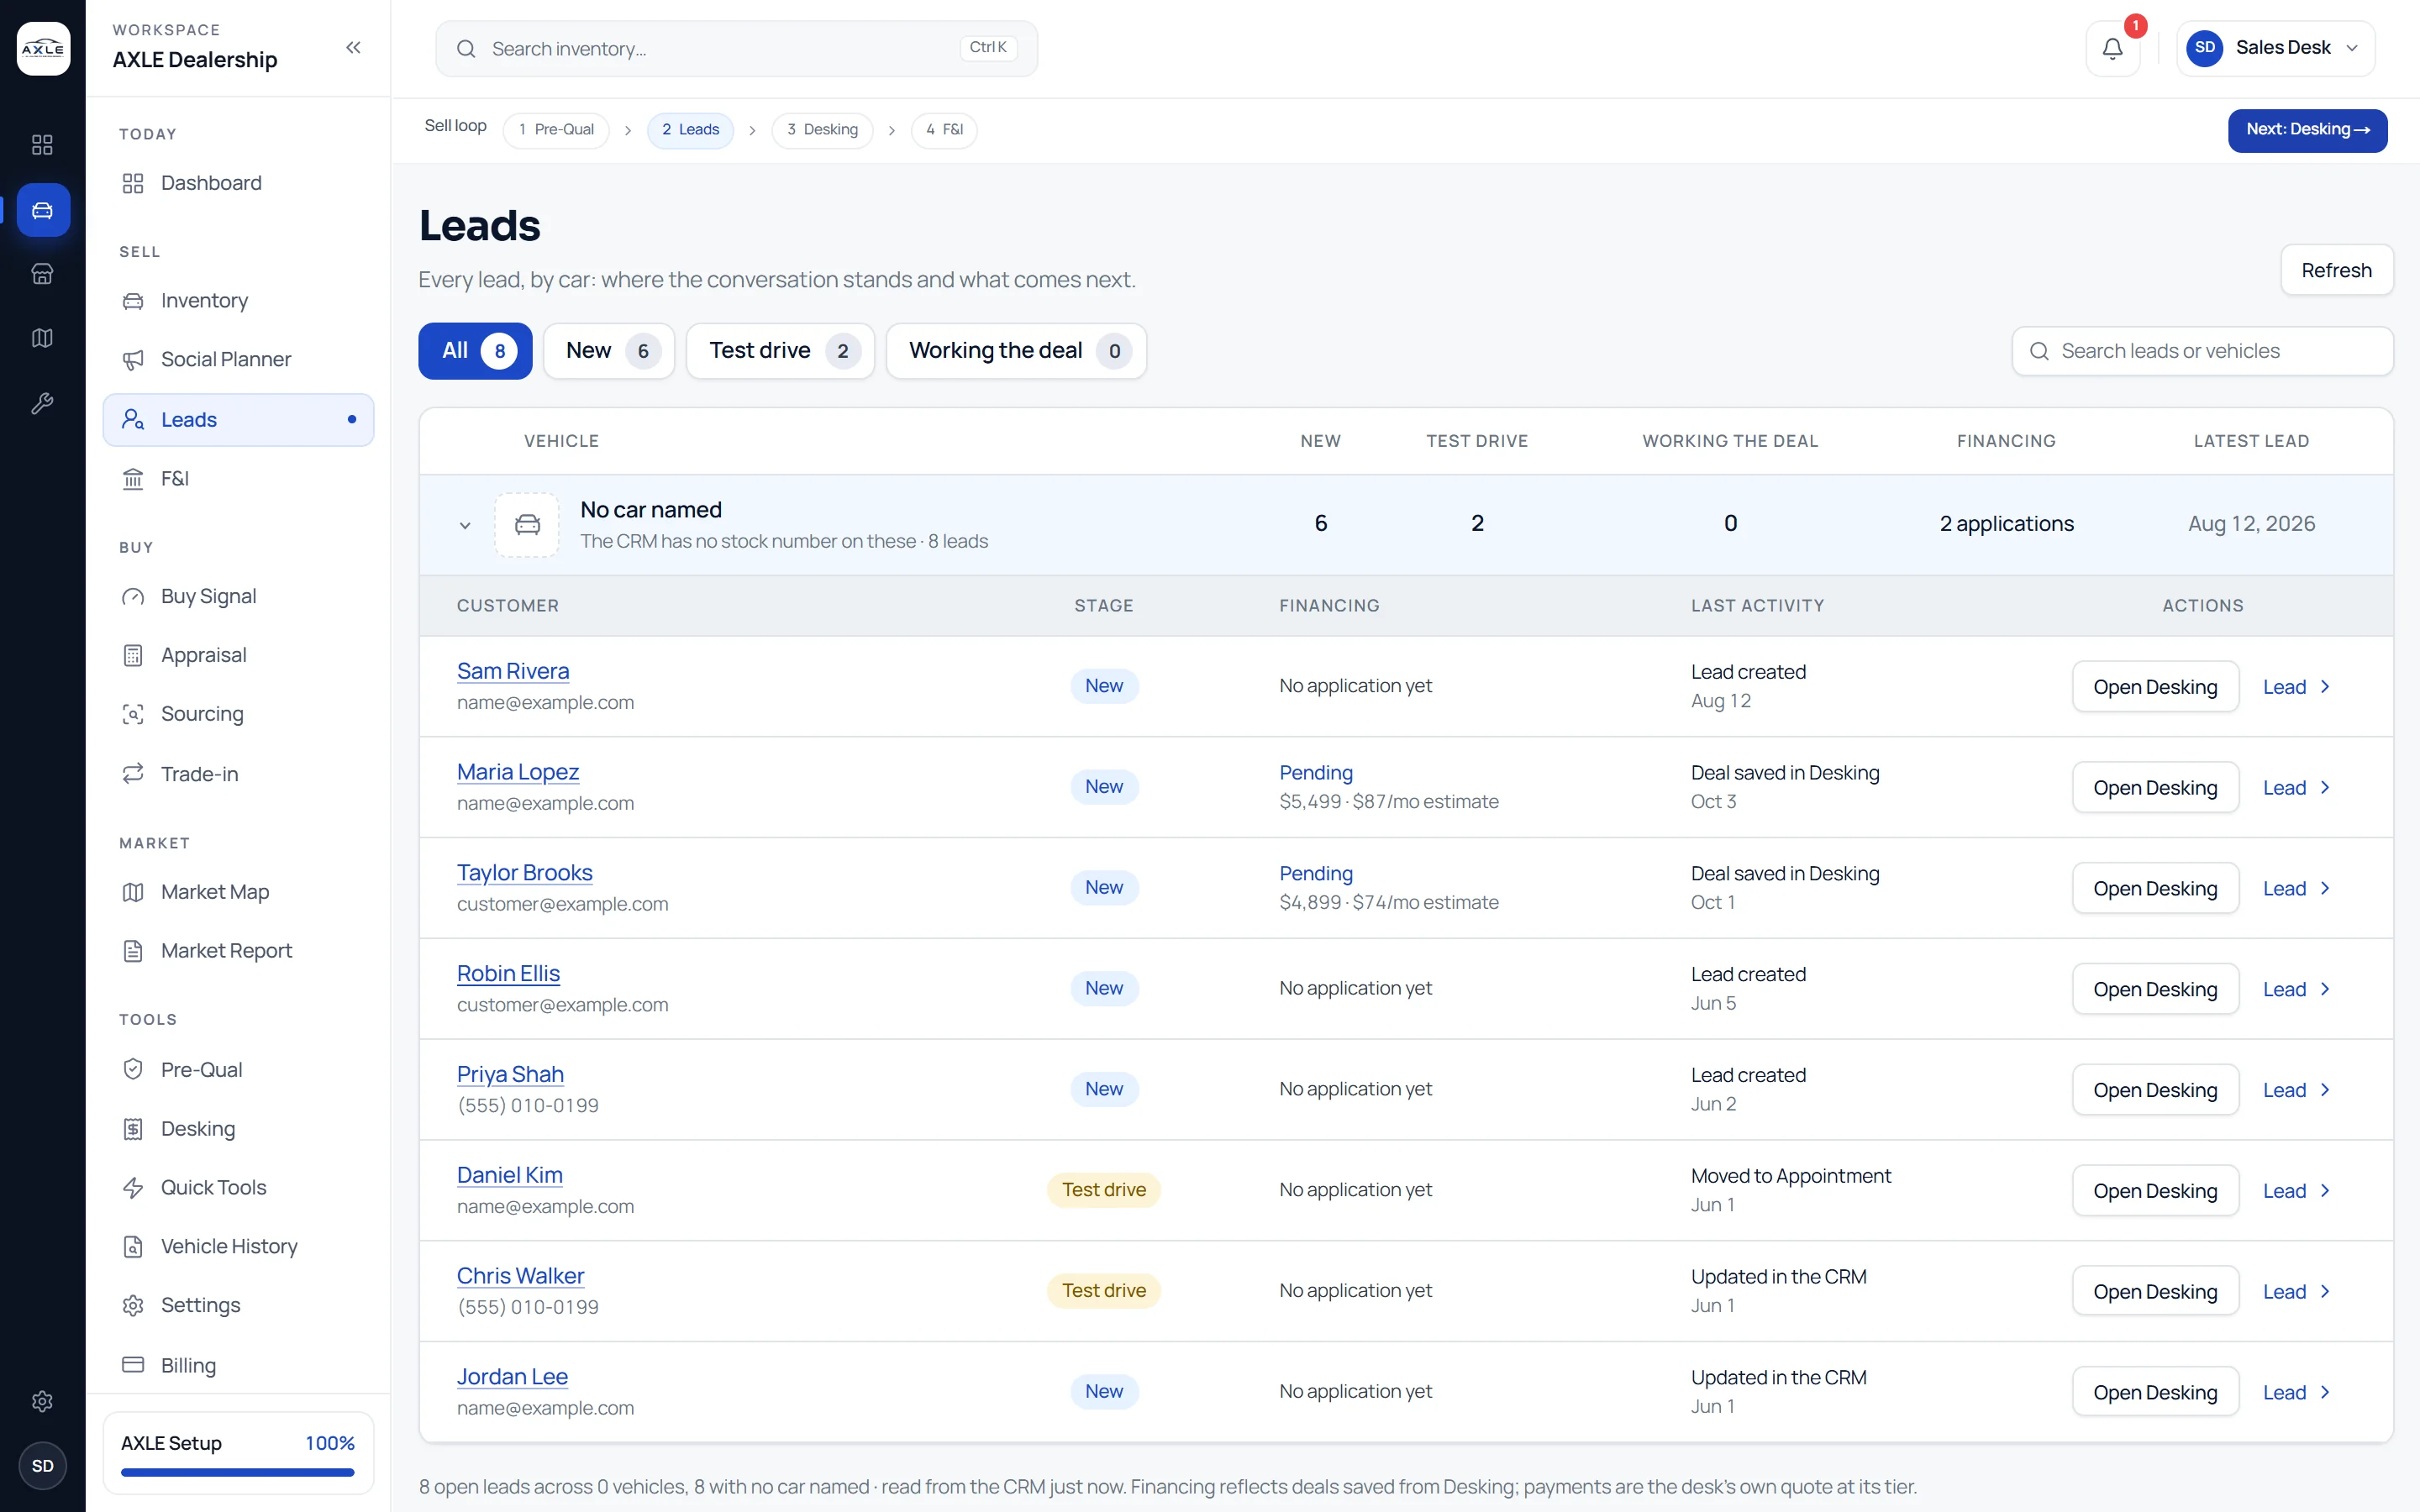Open Market Map in the sidebar
This screenshot has width=2420, height=1512.
coord(238,892)
